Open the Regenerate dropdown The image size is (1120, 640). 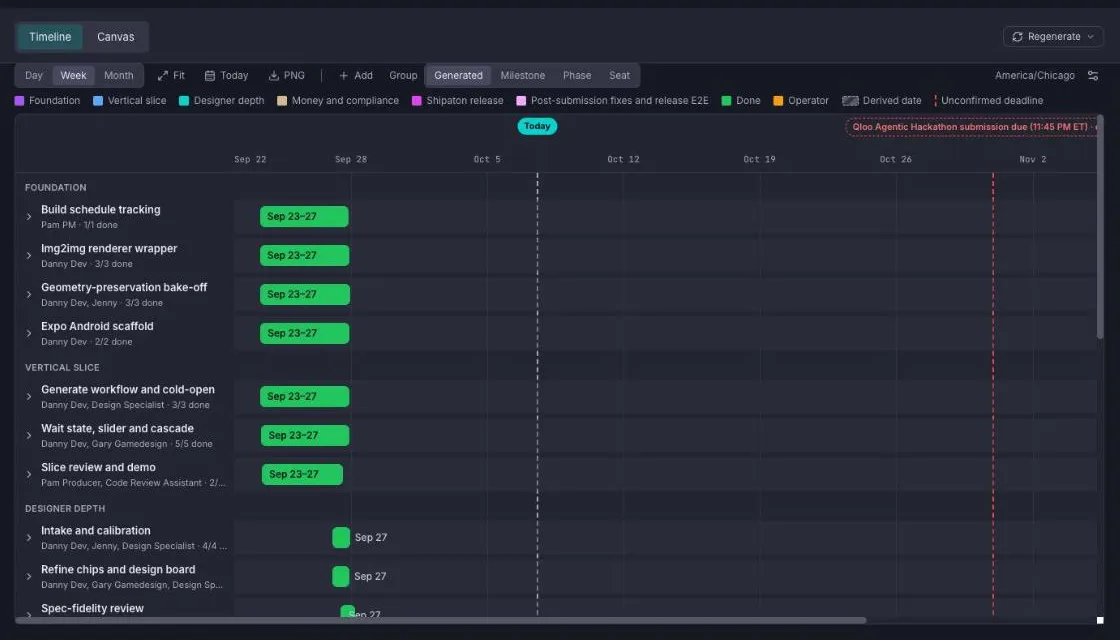tap(1054, 36)
